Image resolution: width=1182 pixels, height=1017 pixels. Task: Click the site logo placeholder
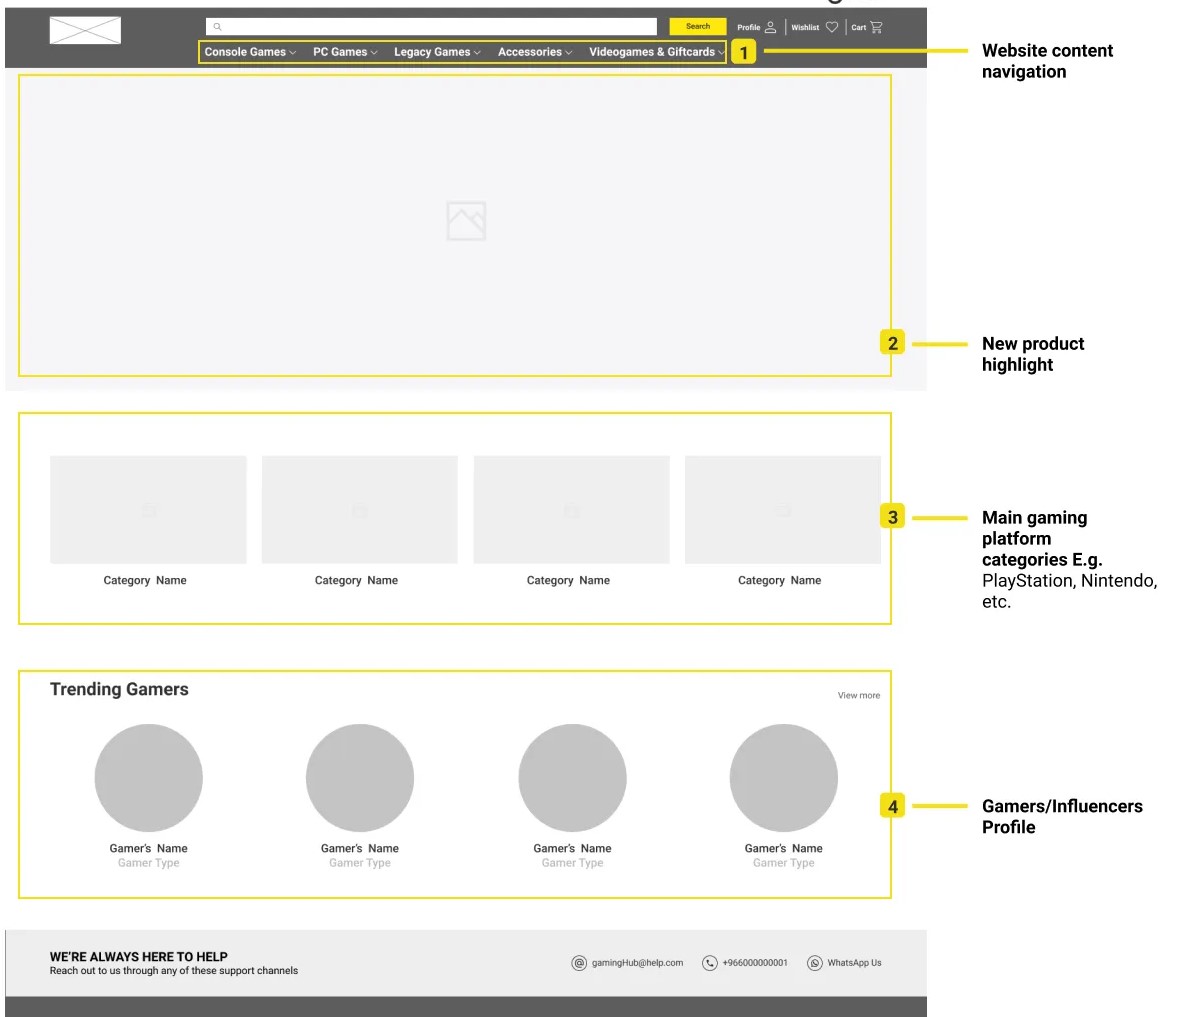pyautogui.click(x=85, y=30)
